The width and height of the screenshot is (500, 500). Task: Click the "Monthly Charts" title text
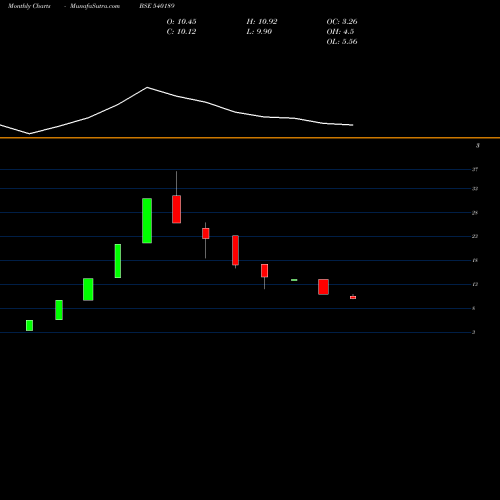click(x=29, y=6)
